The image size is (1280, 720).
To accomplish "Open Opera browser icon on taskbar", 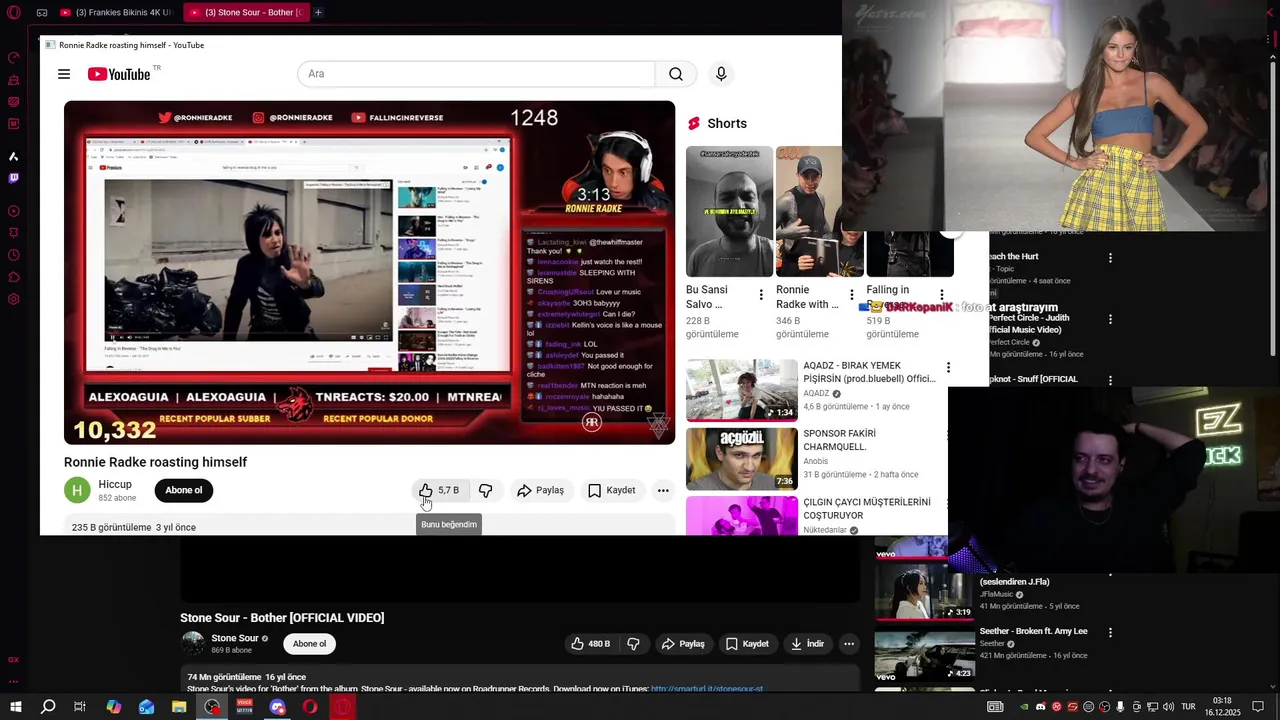I will 310,707.
